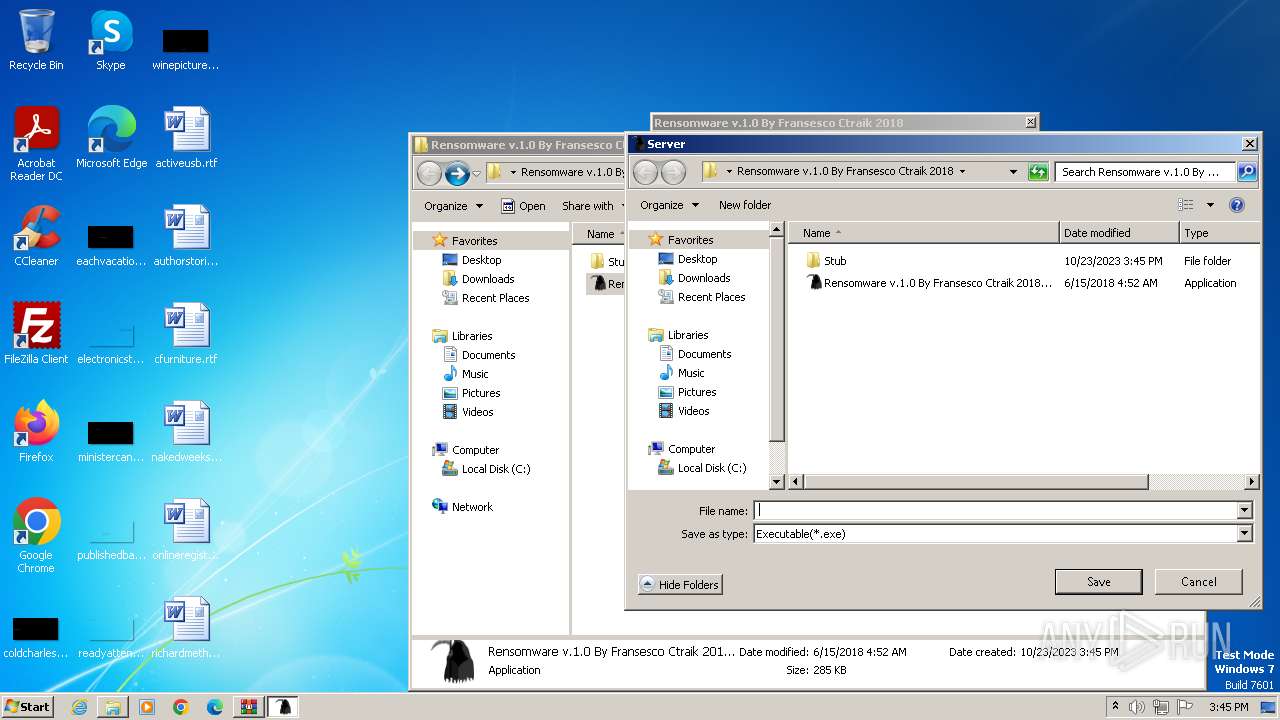Screen dimensions: 1280x720
Task: Open activeusb.rtf document on desktop
Action: coord(186,138)
